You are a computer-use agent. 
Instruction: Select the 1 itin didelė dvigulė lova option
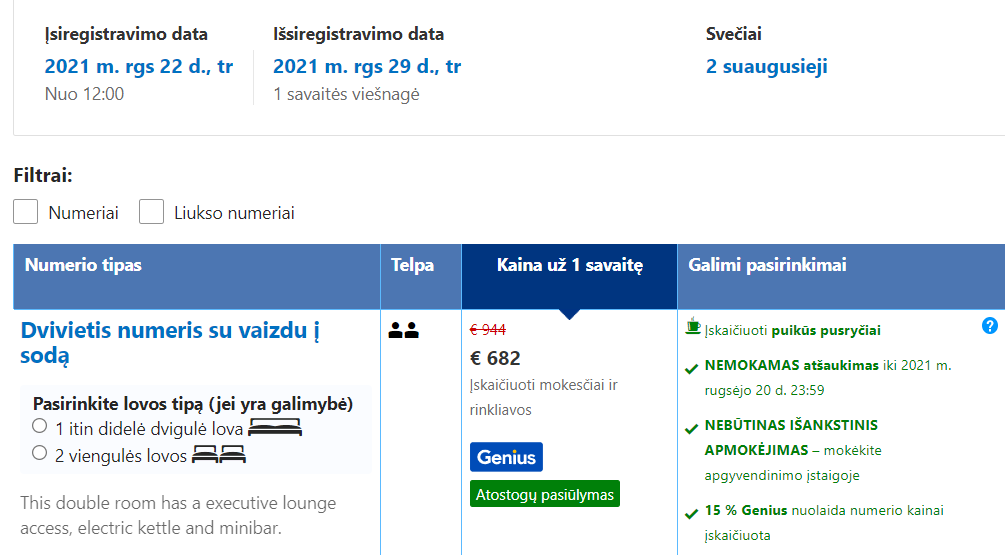coord(39,426)
